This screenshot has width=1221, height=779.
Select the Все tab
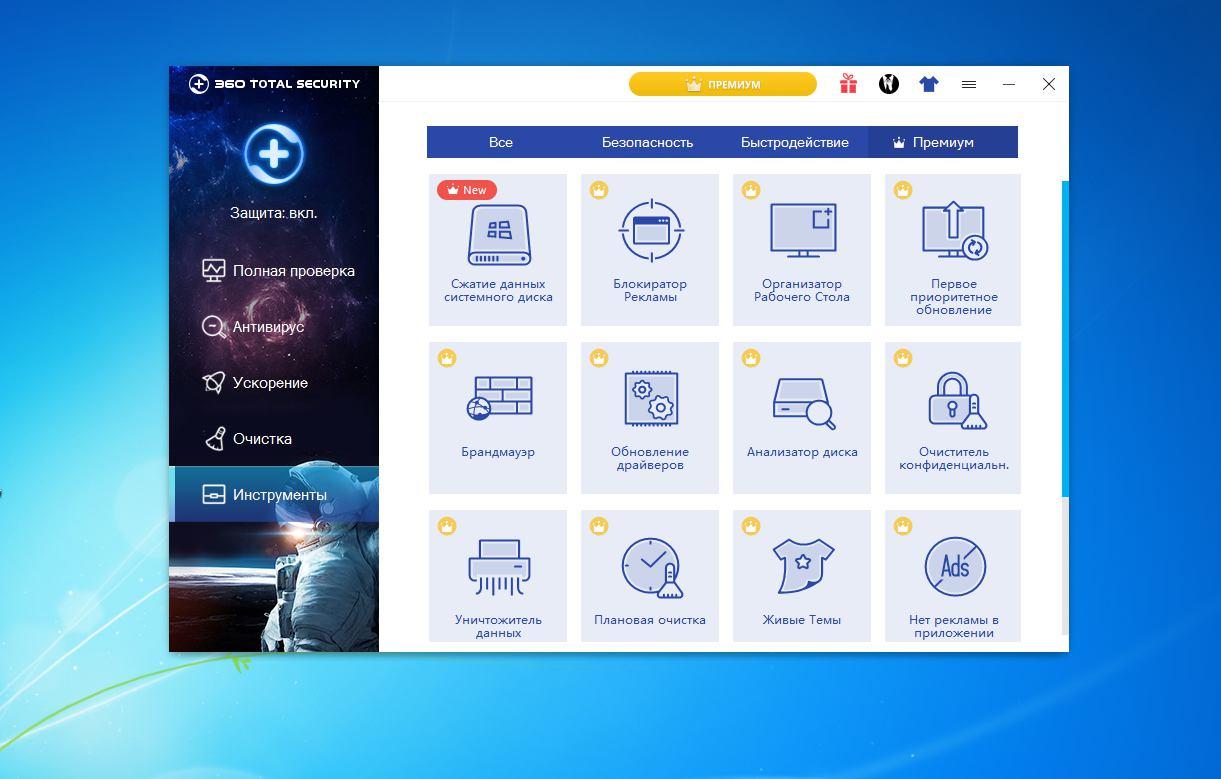(x=501, y=142)
